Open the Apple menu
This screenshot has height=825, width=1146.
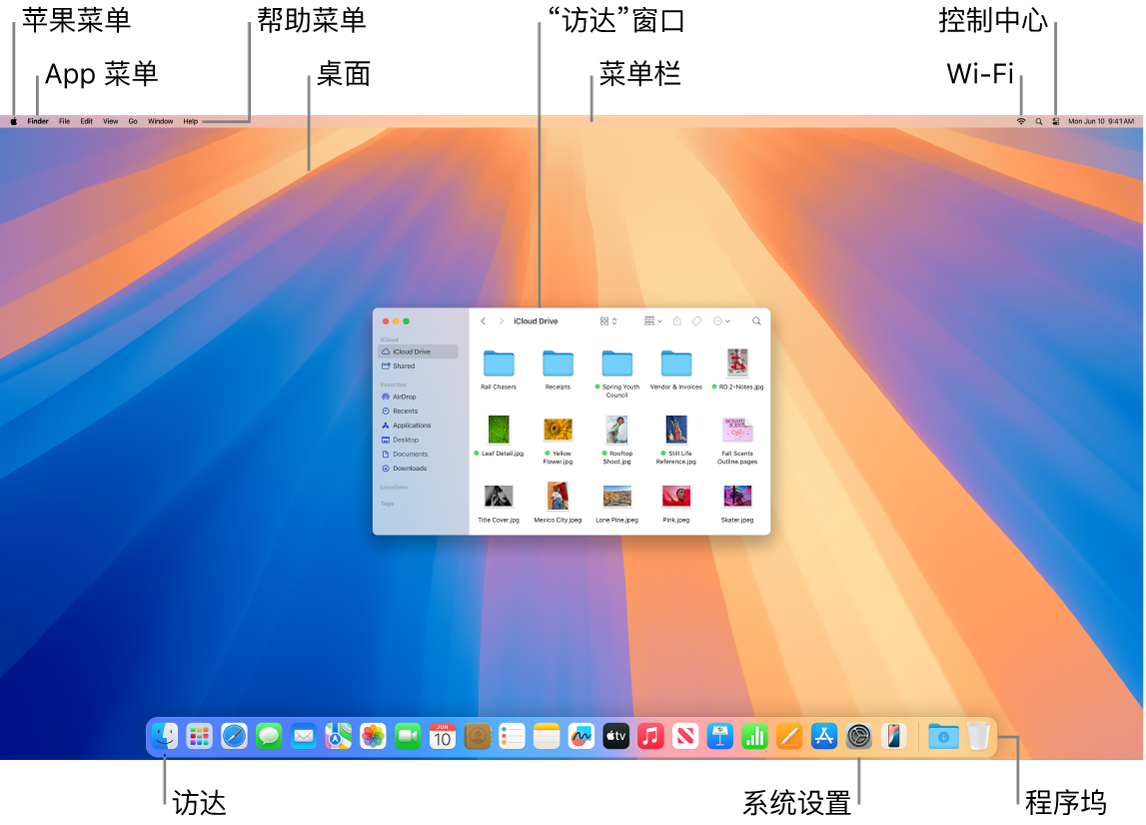pyautogui.click(x=14, y=121)
